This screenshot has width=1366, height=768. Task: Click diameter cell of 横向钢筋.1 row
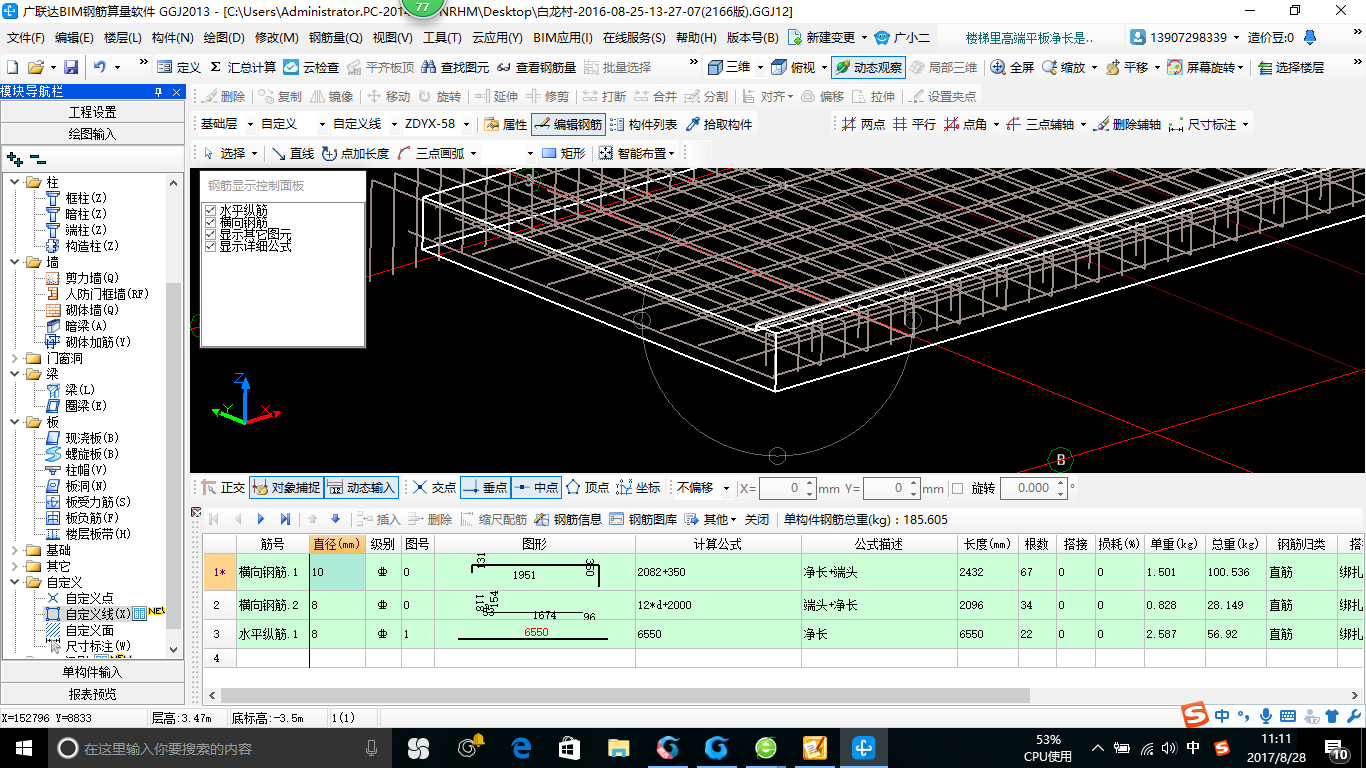[337, 572]
